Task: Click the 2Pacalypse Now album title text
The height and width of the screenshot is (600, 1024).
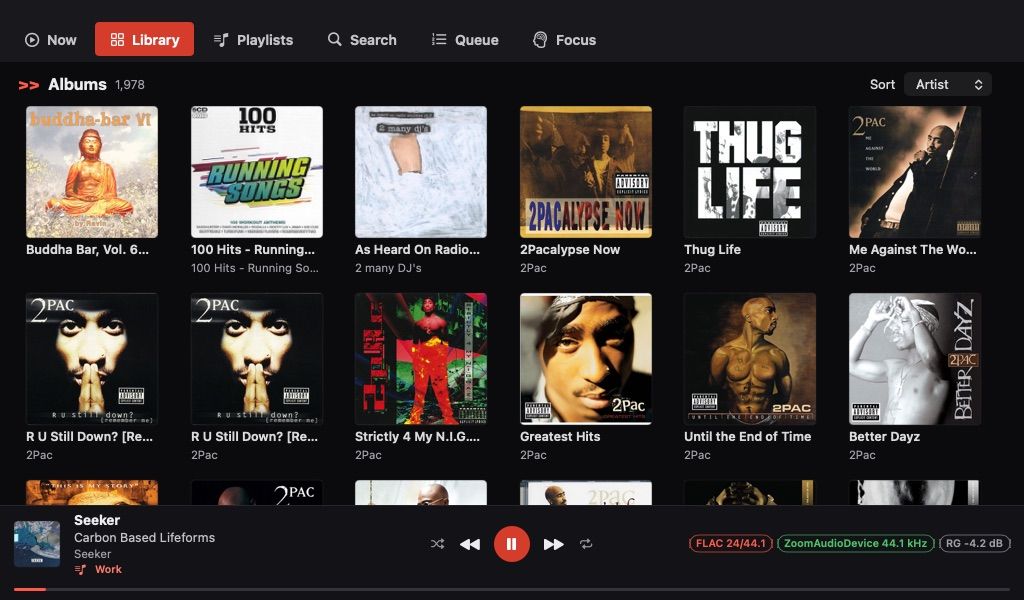Action: [x=570, y=249]
